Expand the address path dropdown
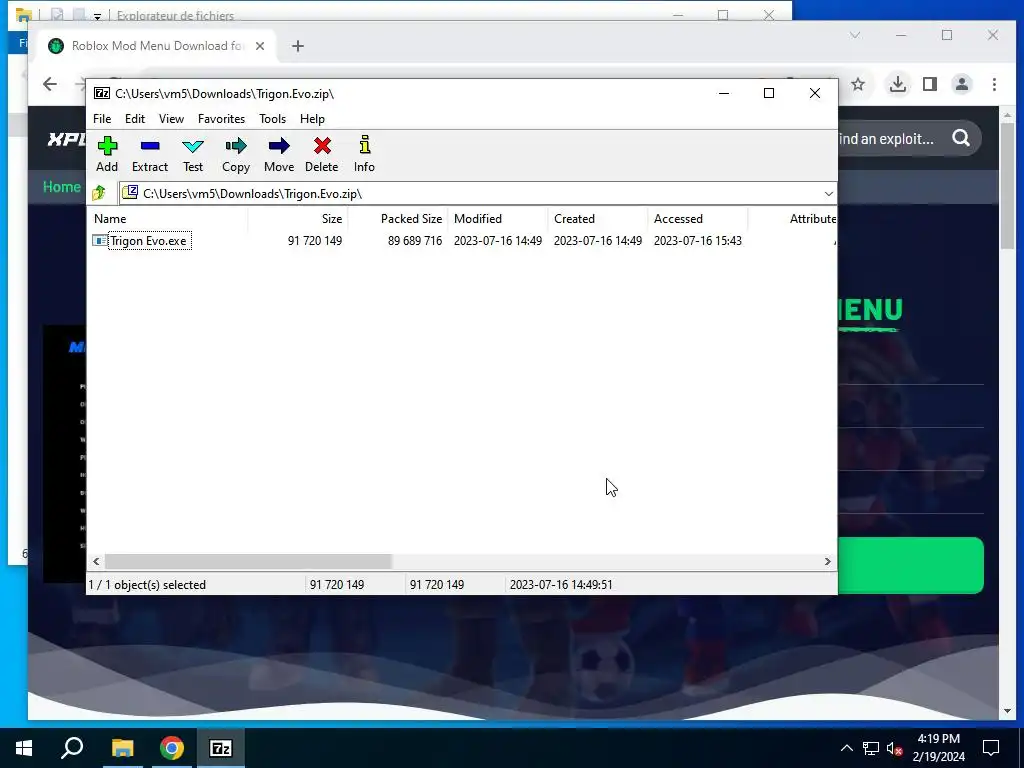1024x768 pixels. coord(828,193)
